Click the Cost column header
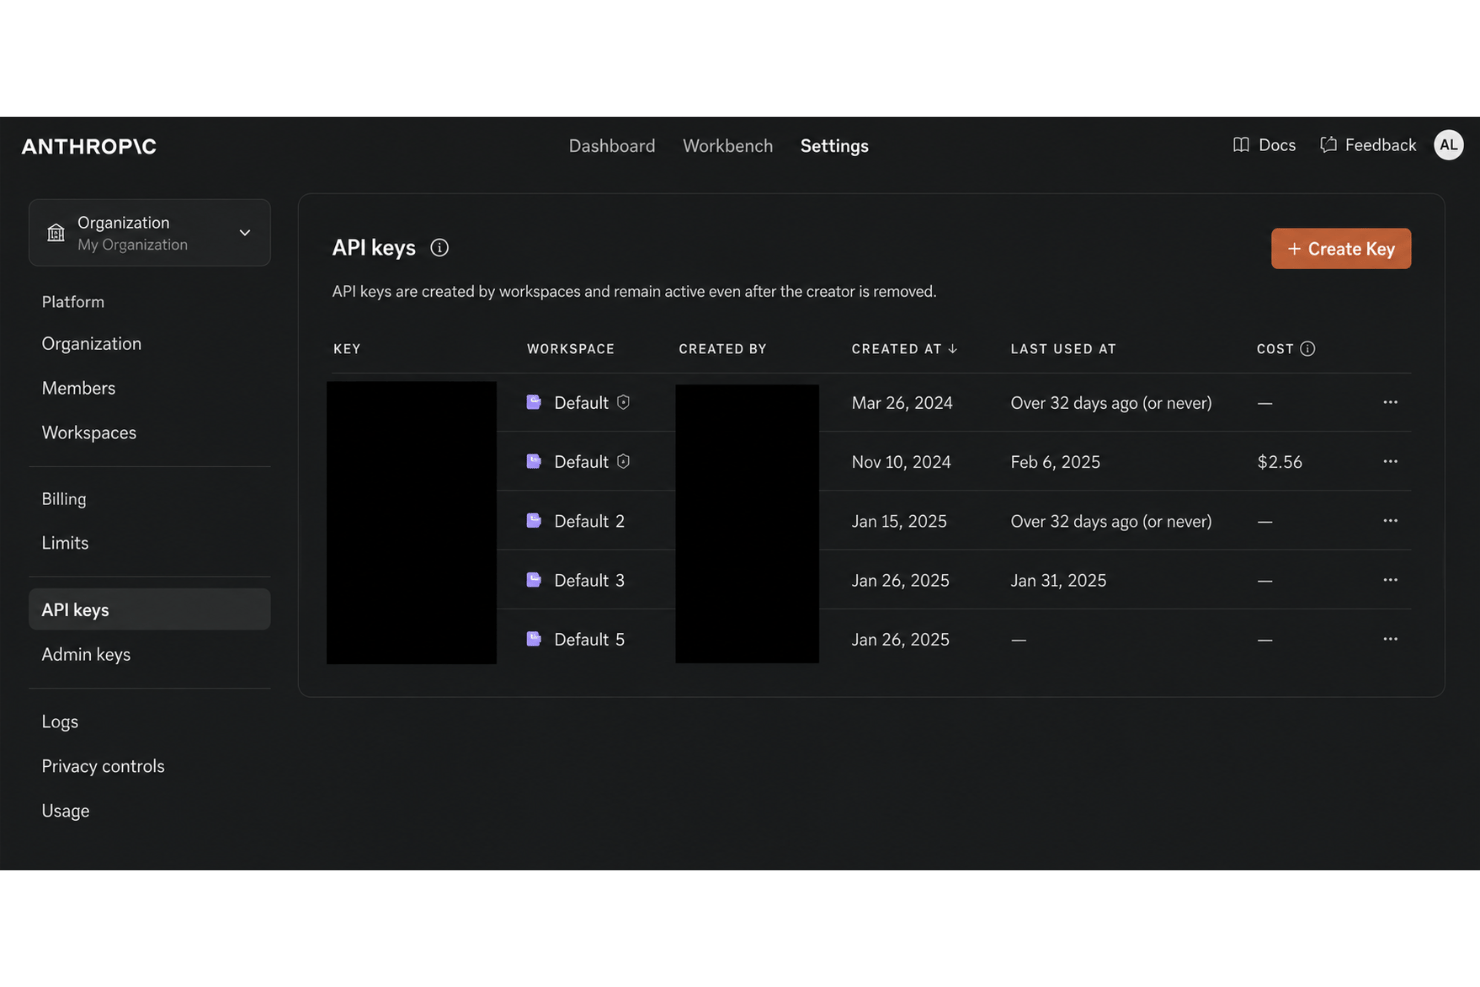The height and width of the screenshot is (987, 1480). (1275, 349)
